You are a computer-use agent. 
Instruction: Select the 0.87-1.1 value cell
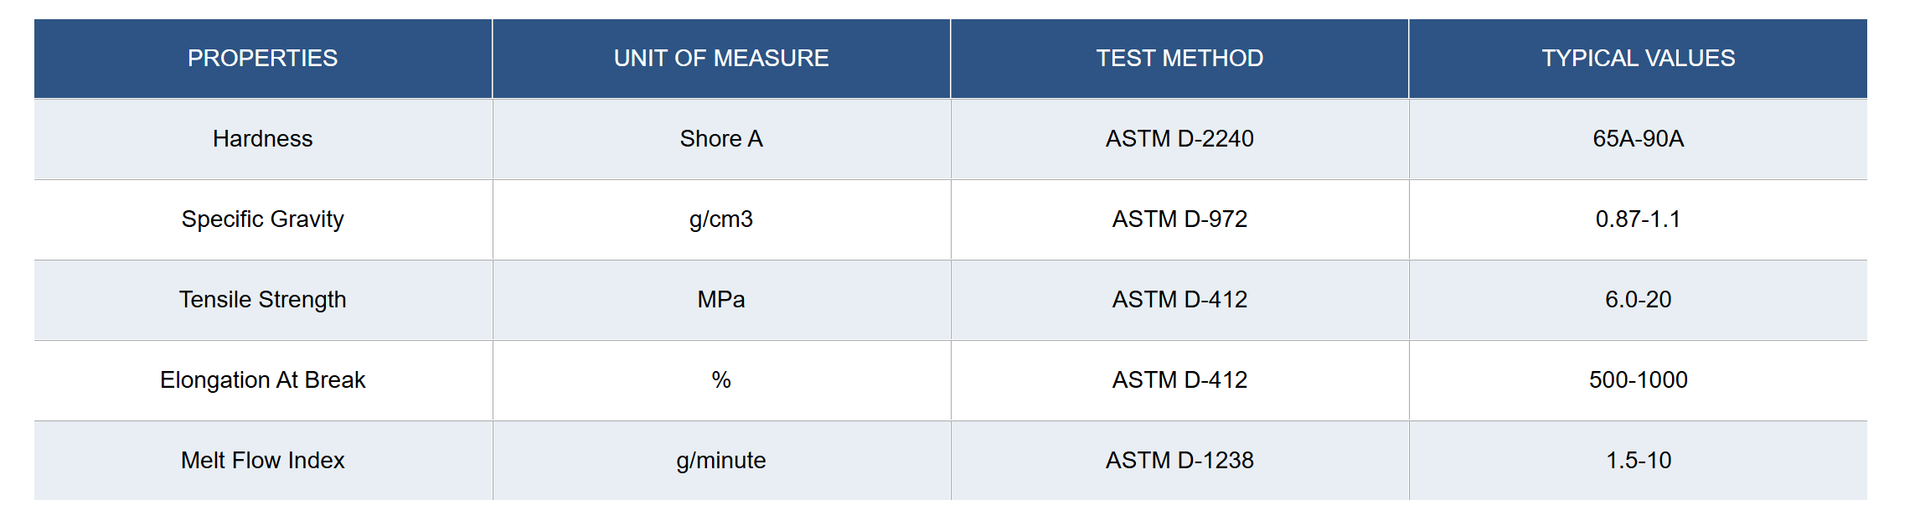tap(1638, 220)
